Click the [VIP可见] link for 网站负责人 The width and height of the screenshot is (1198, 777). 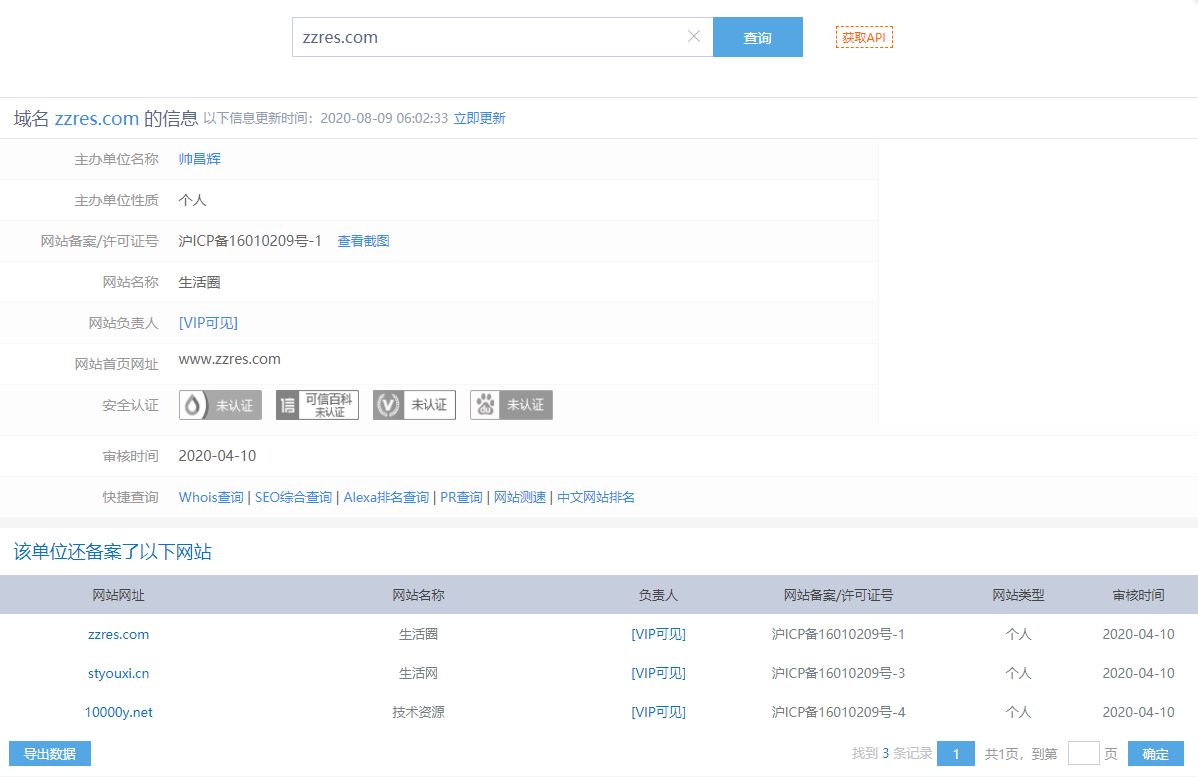pyautogui.click(x=208, y=323)
